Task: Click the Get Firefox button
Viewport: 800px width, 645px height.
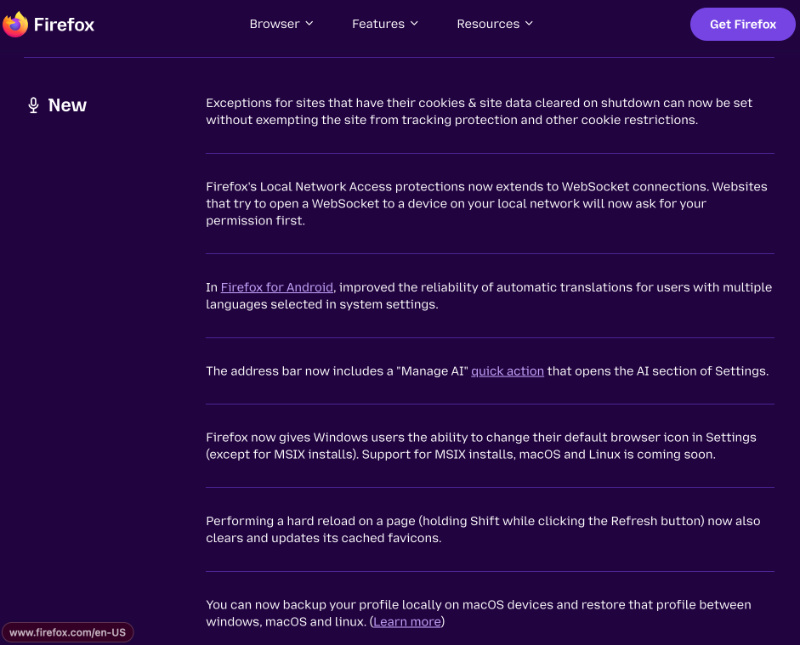Action: (x=742, y=24)
